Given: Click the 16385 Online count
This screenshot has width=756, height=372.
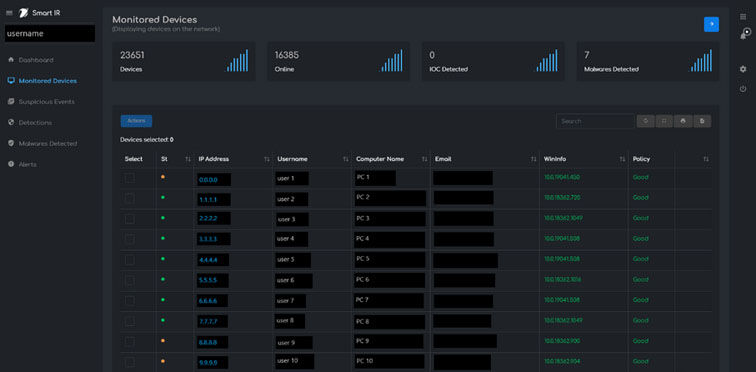Looking at the screenshot, I should [x=286, y=55].
